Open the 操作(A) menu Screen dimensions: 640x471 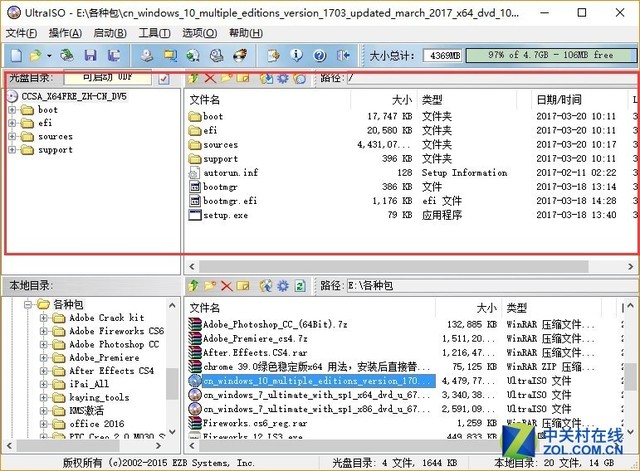pyautogui.click(x=65, y=33)
